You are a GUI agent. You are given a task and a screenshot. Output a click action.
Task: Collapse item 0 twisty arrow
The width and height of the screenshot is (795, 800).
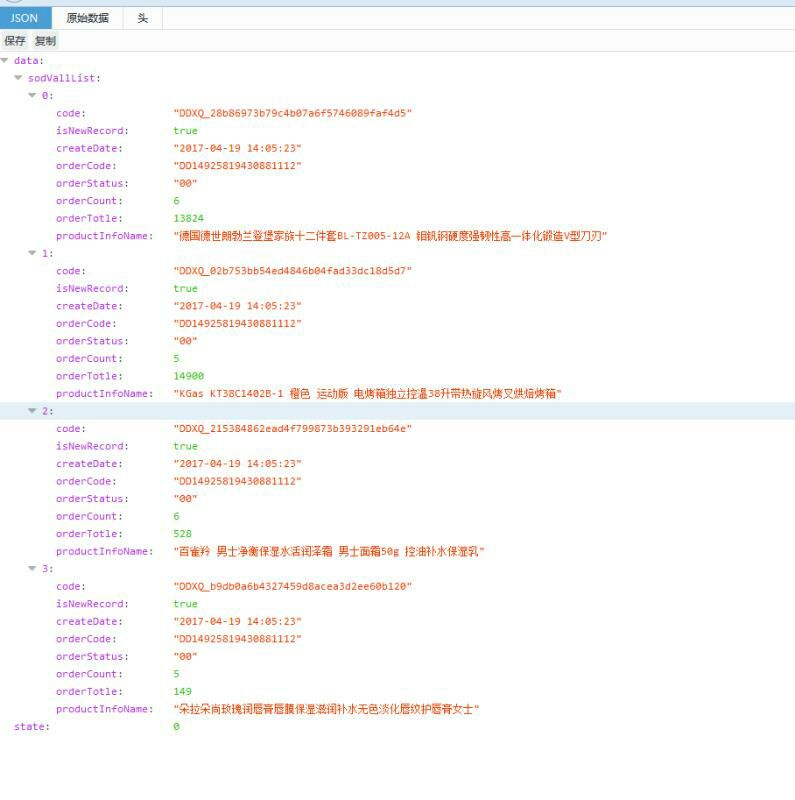click(x=32, y=96)
